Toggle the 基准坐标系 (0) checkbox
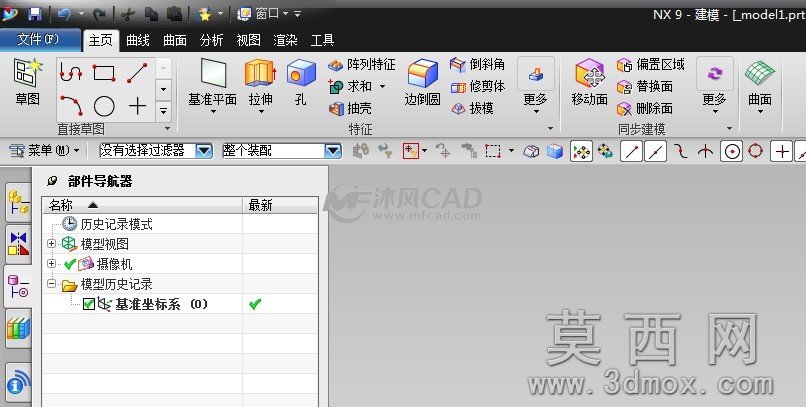The height and width of the screenshot is (407, 806). point(88,304)
